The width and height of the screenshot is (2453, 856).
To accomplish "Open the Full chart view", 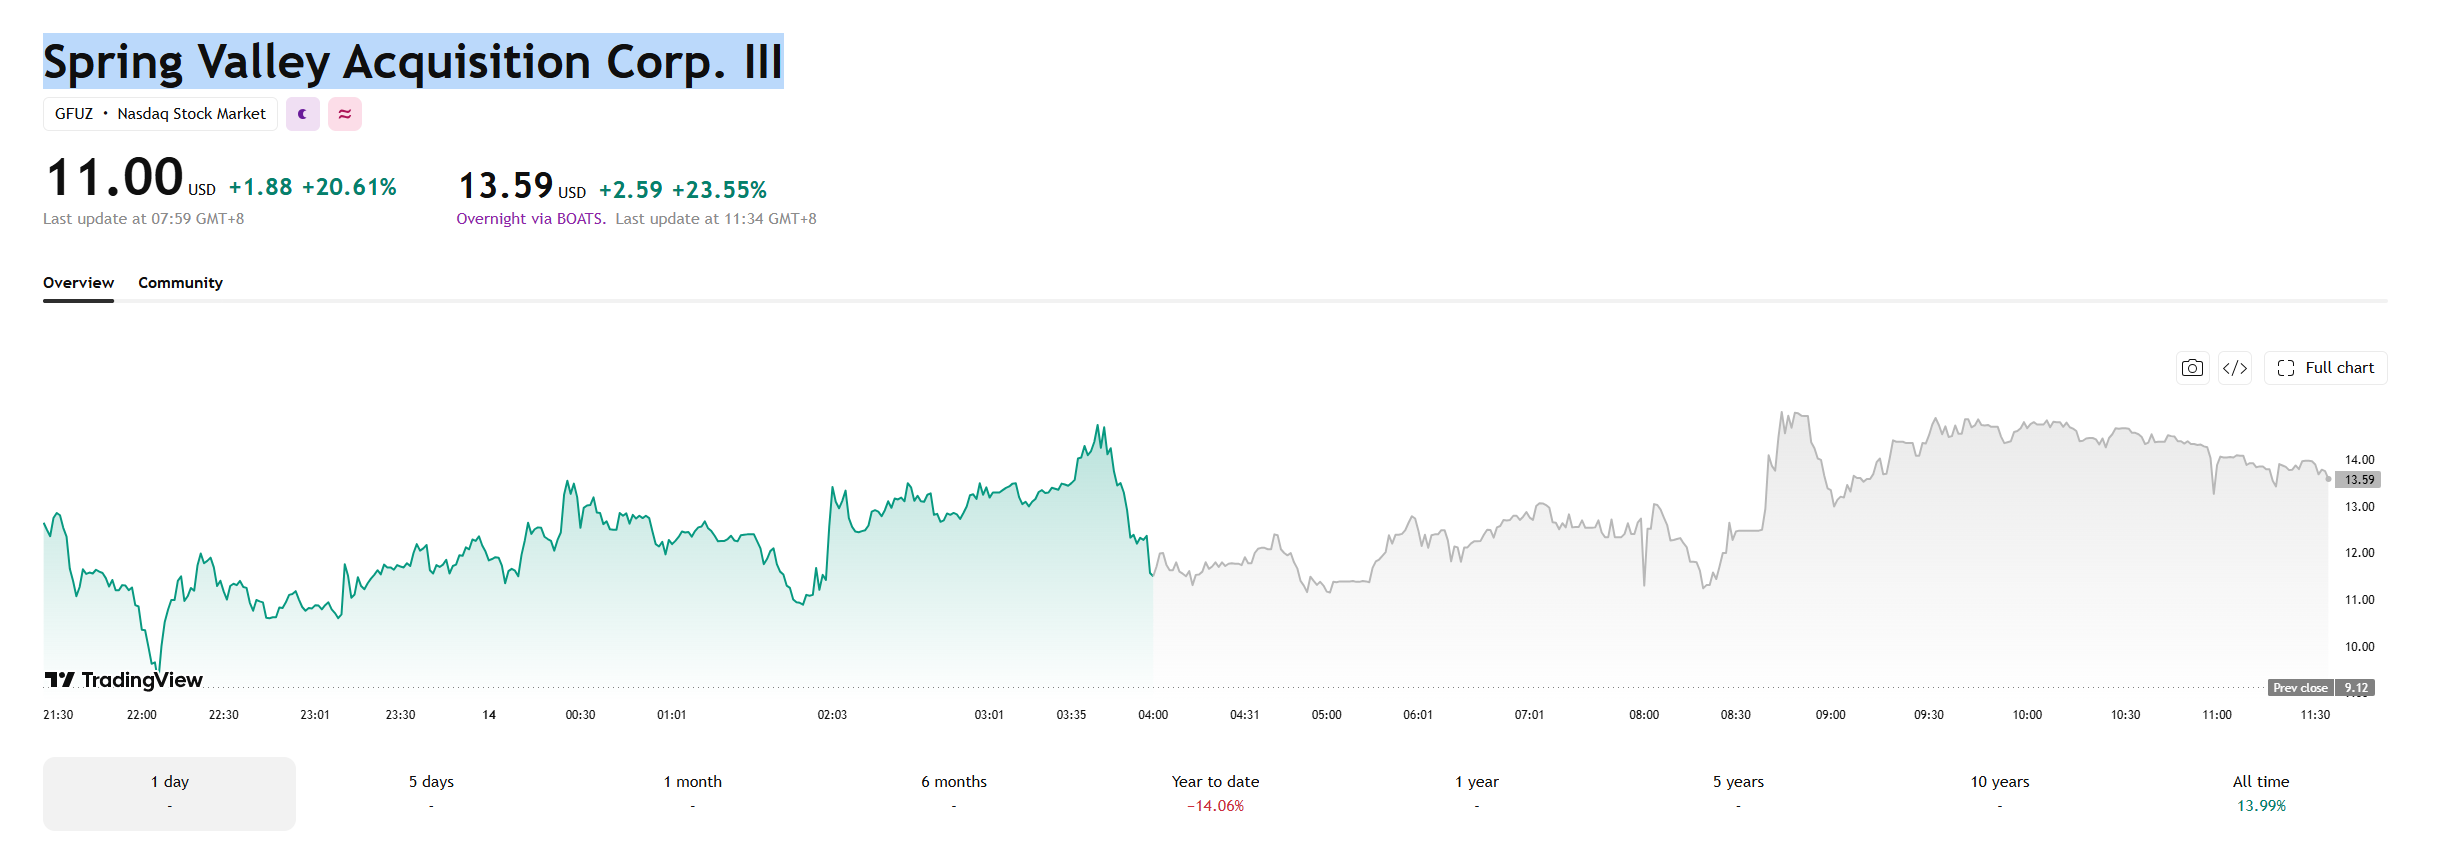I will [2325, 368].
